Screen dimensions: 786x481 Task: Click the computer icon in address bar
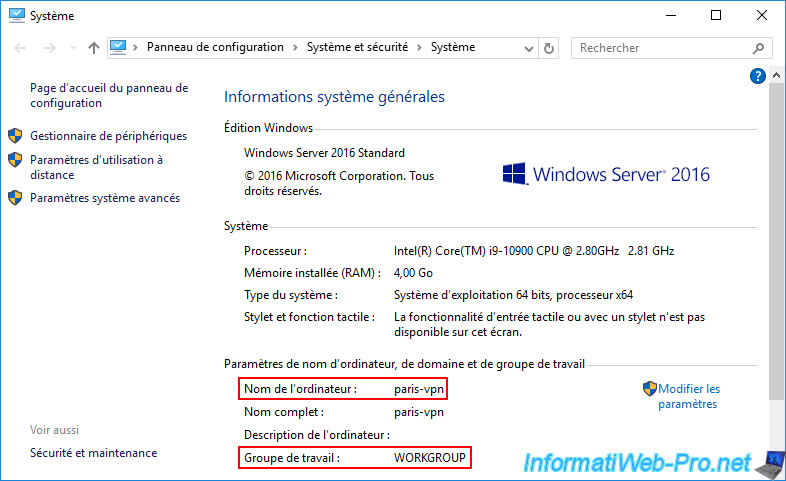click(119, 47)
